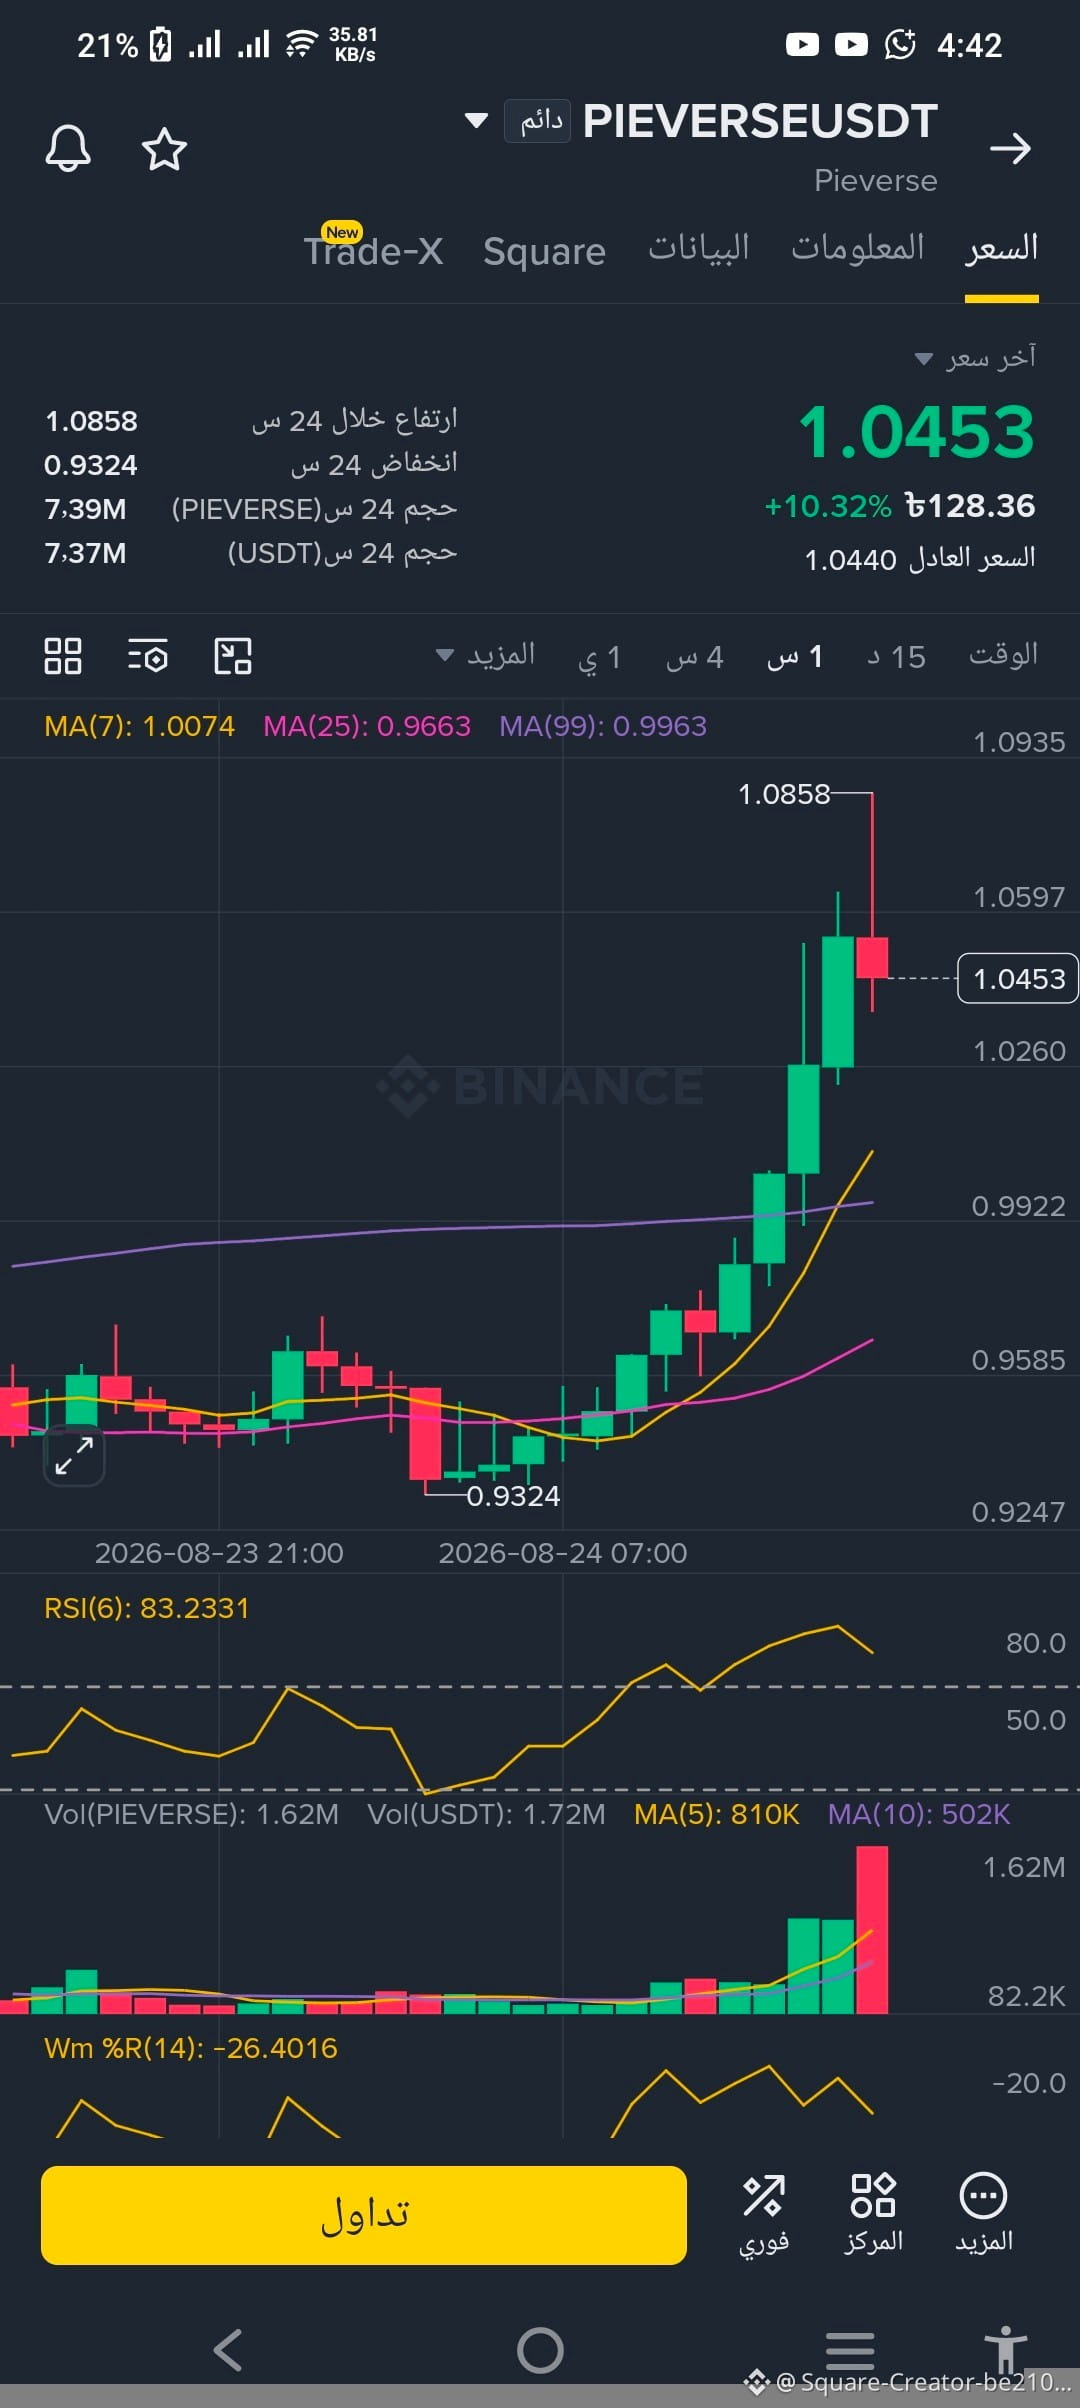1080x2408 pixels.
Task: Select the 1 ي daily timeframe
Action: tap(600, 657)
